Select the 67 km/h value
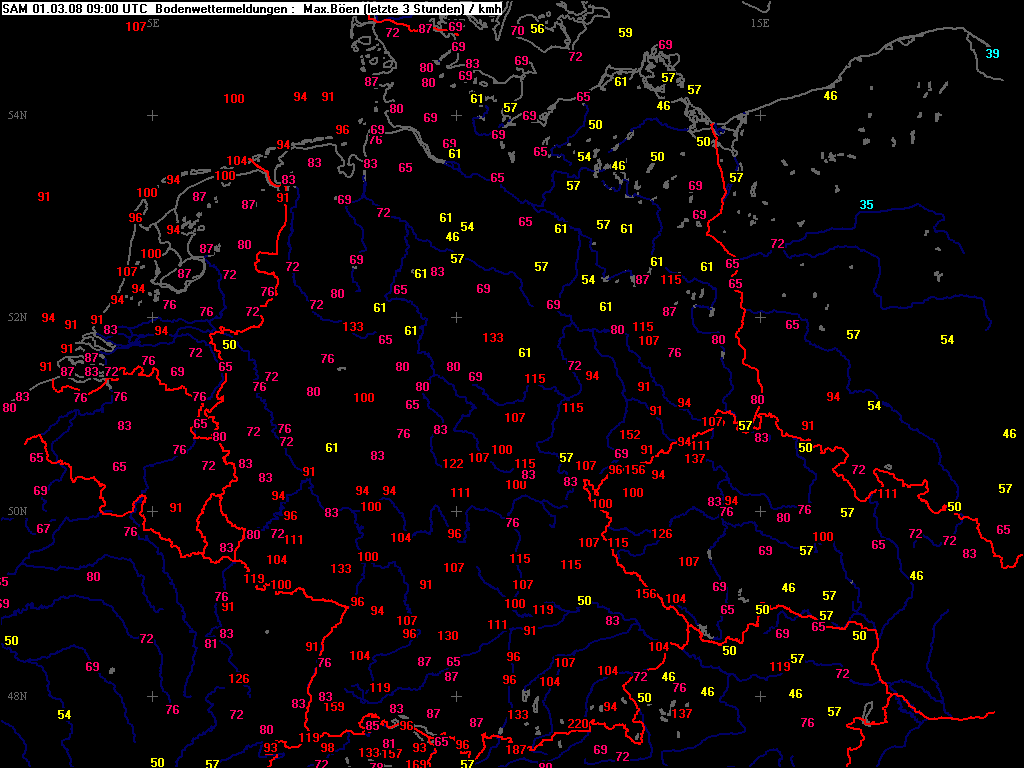The image size is (1024, 768). pyautogui.click(x=43, y=529)
